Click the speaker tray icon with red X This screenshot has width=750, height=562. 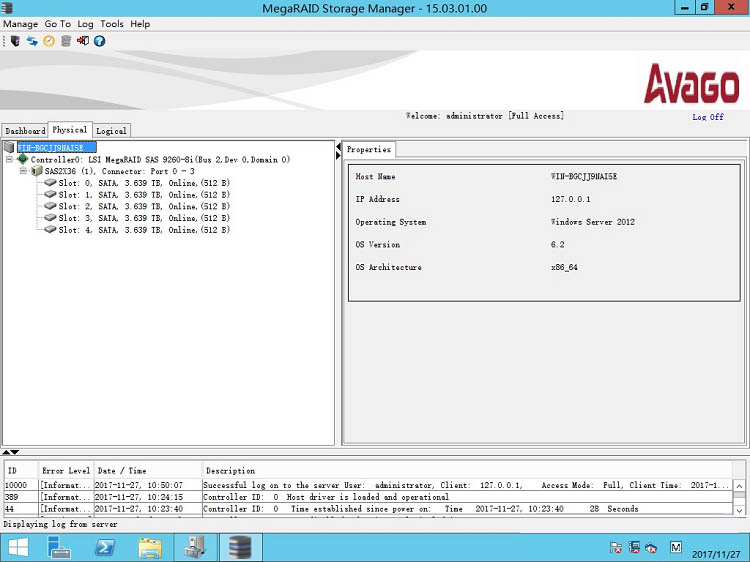651,547
